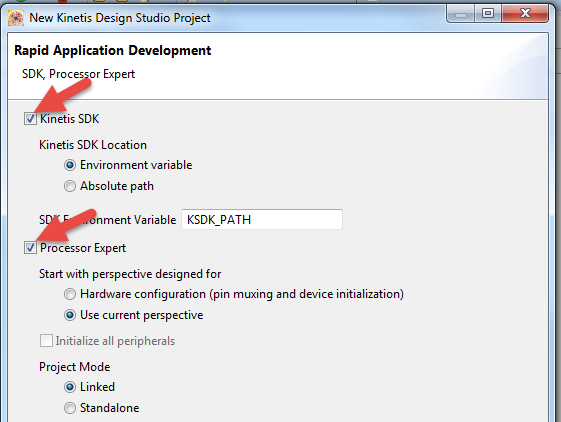Image resolution: width=561 pixels, height=422 pixels.
Task: Click the SDK, Processor Expert subtitle
Action: click(x=78, y=74)
